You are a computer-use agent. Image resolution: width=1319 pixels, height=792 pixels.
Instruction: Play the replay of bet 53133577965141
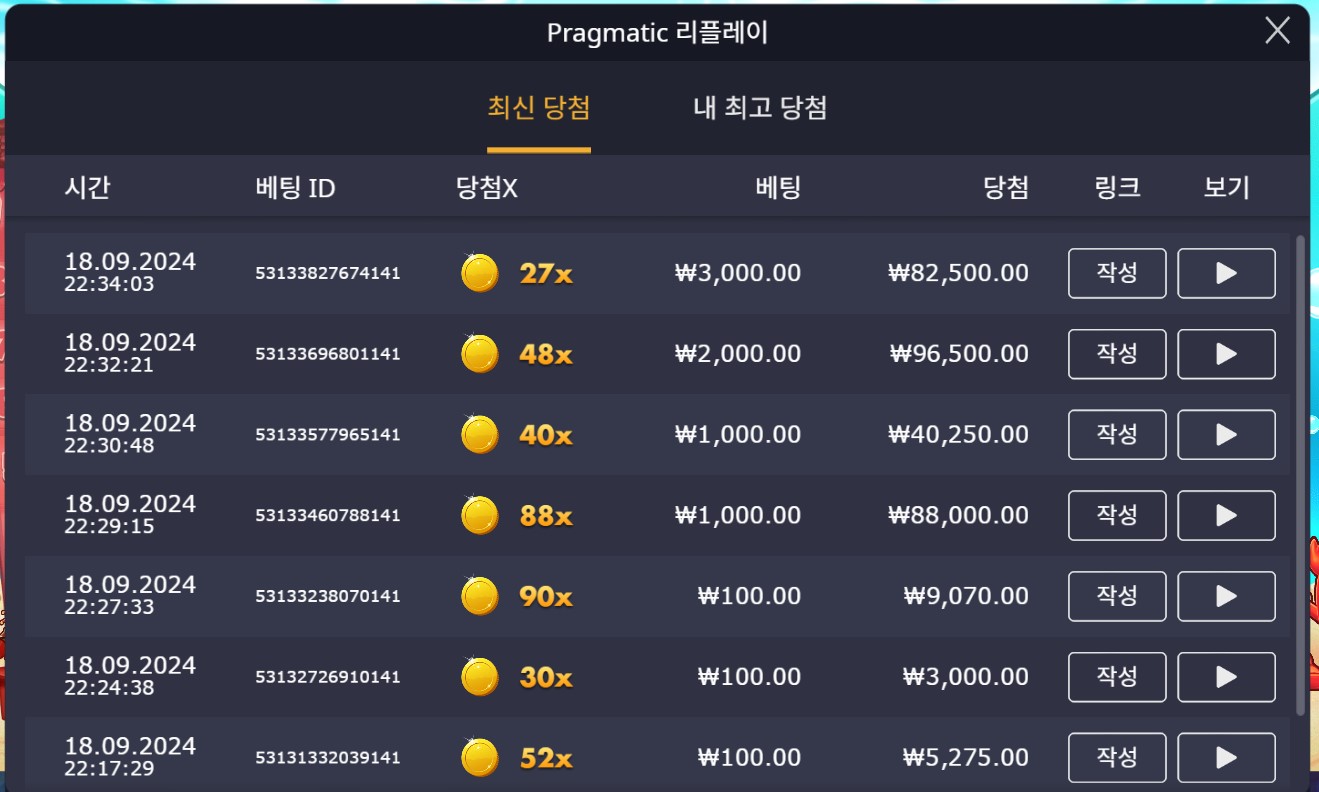tap(1226, 435)
